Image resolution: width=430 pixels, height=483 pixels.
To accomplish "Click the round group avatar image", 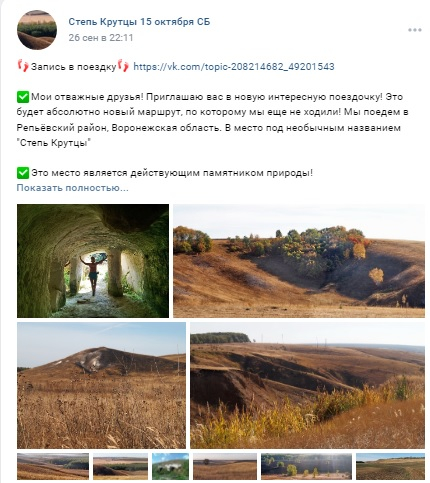I will point(37,30).
